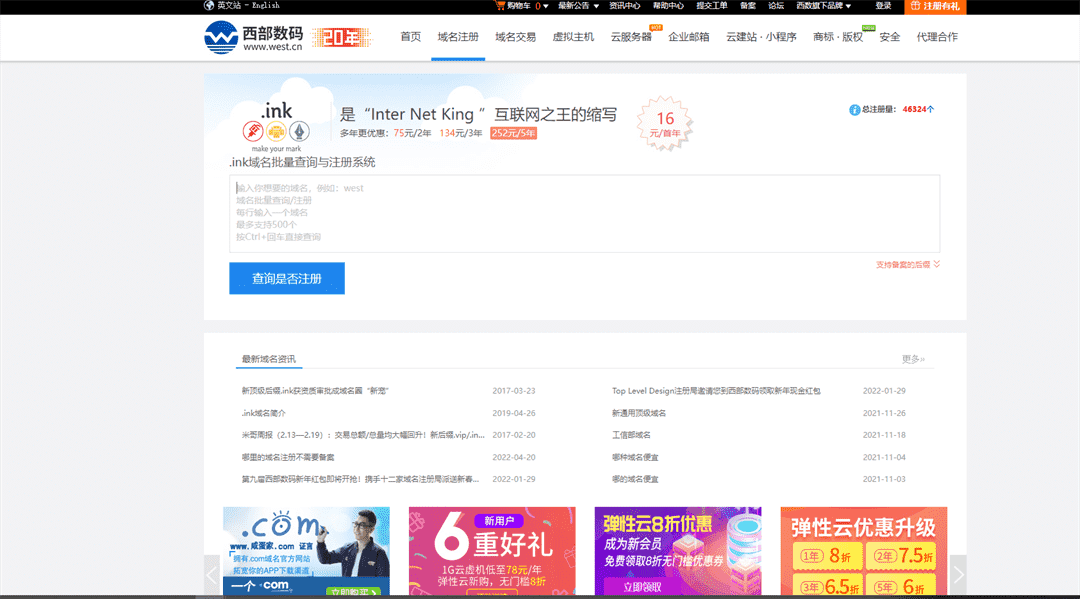Open news 米哥周报（2.13—2.19）
1080x599 pixels.
pyautogui.click(x=363, y=435)
